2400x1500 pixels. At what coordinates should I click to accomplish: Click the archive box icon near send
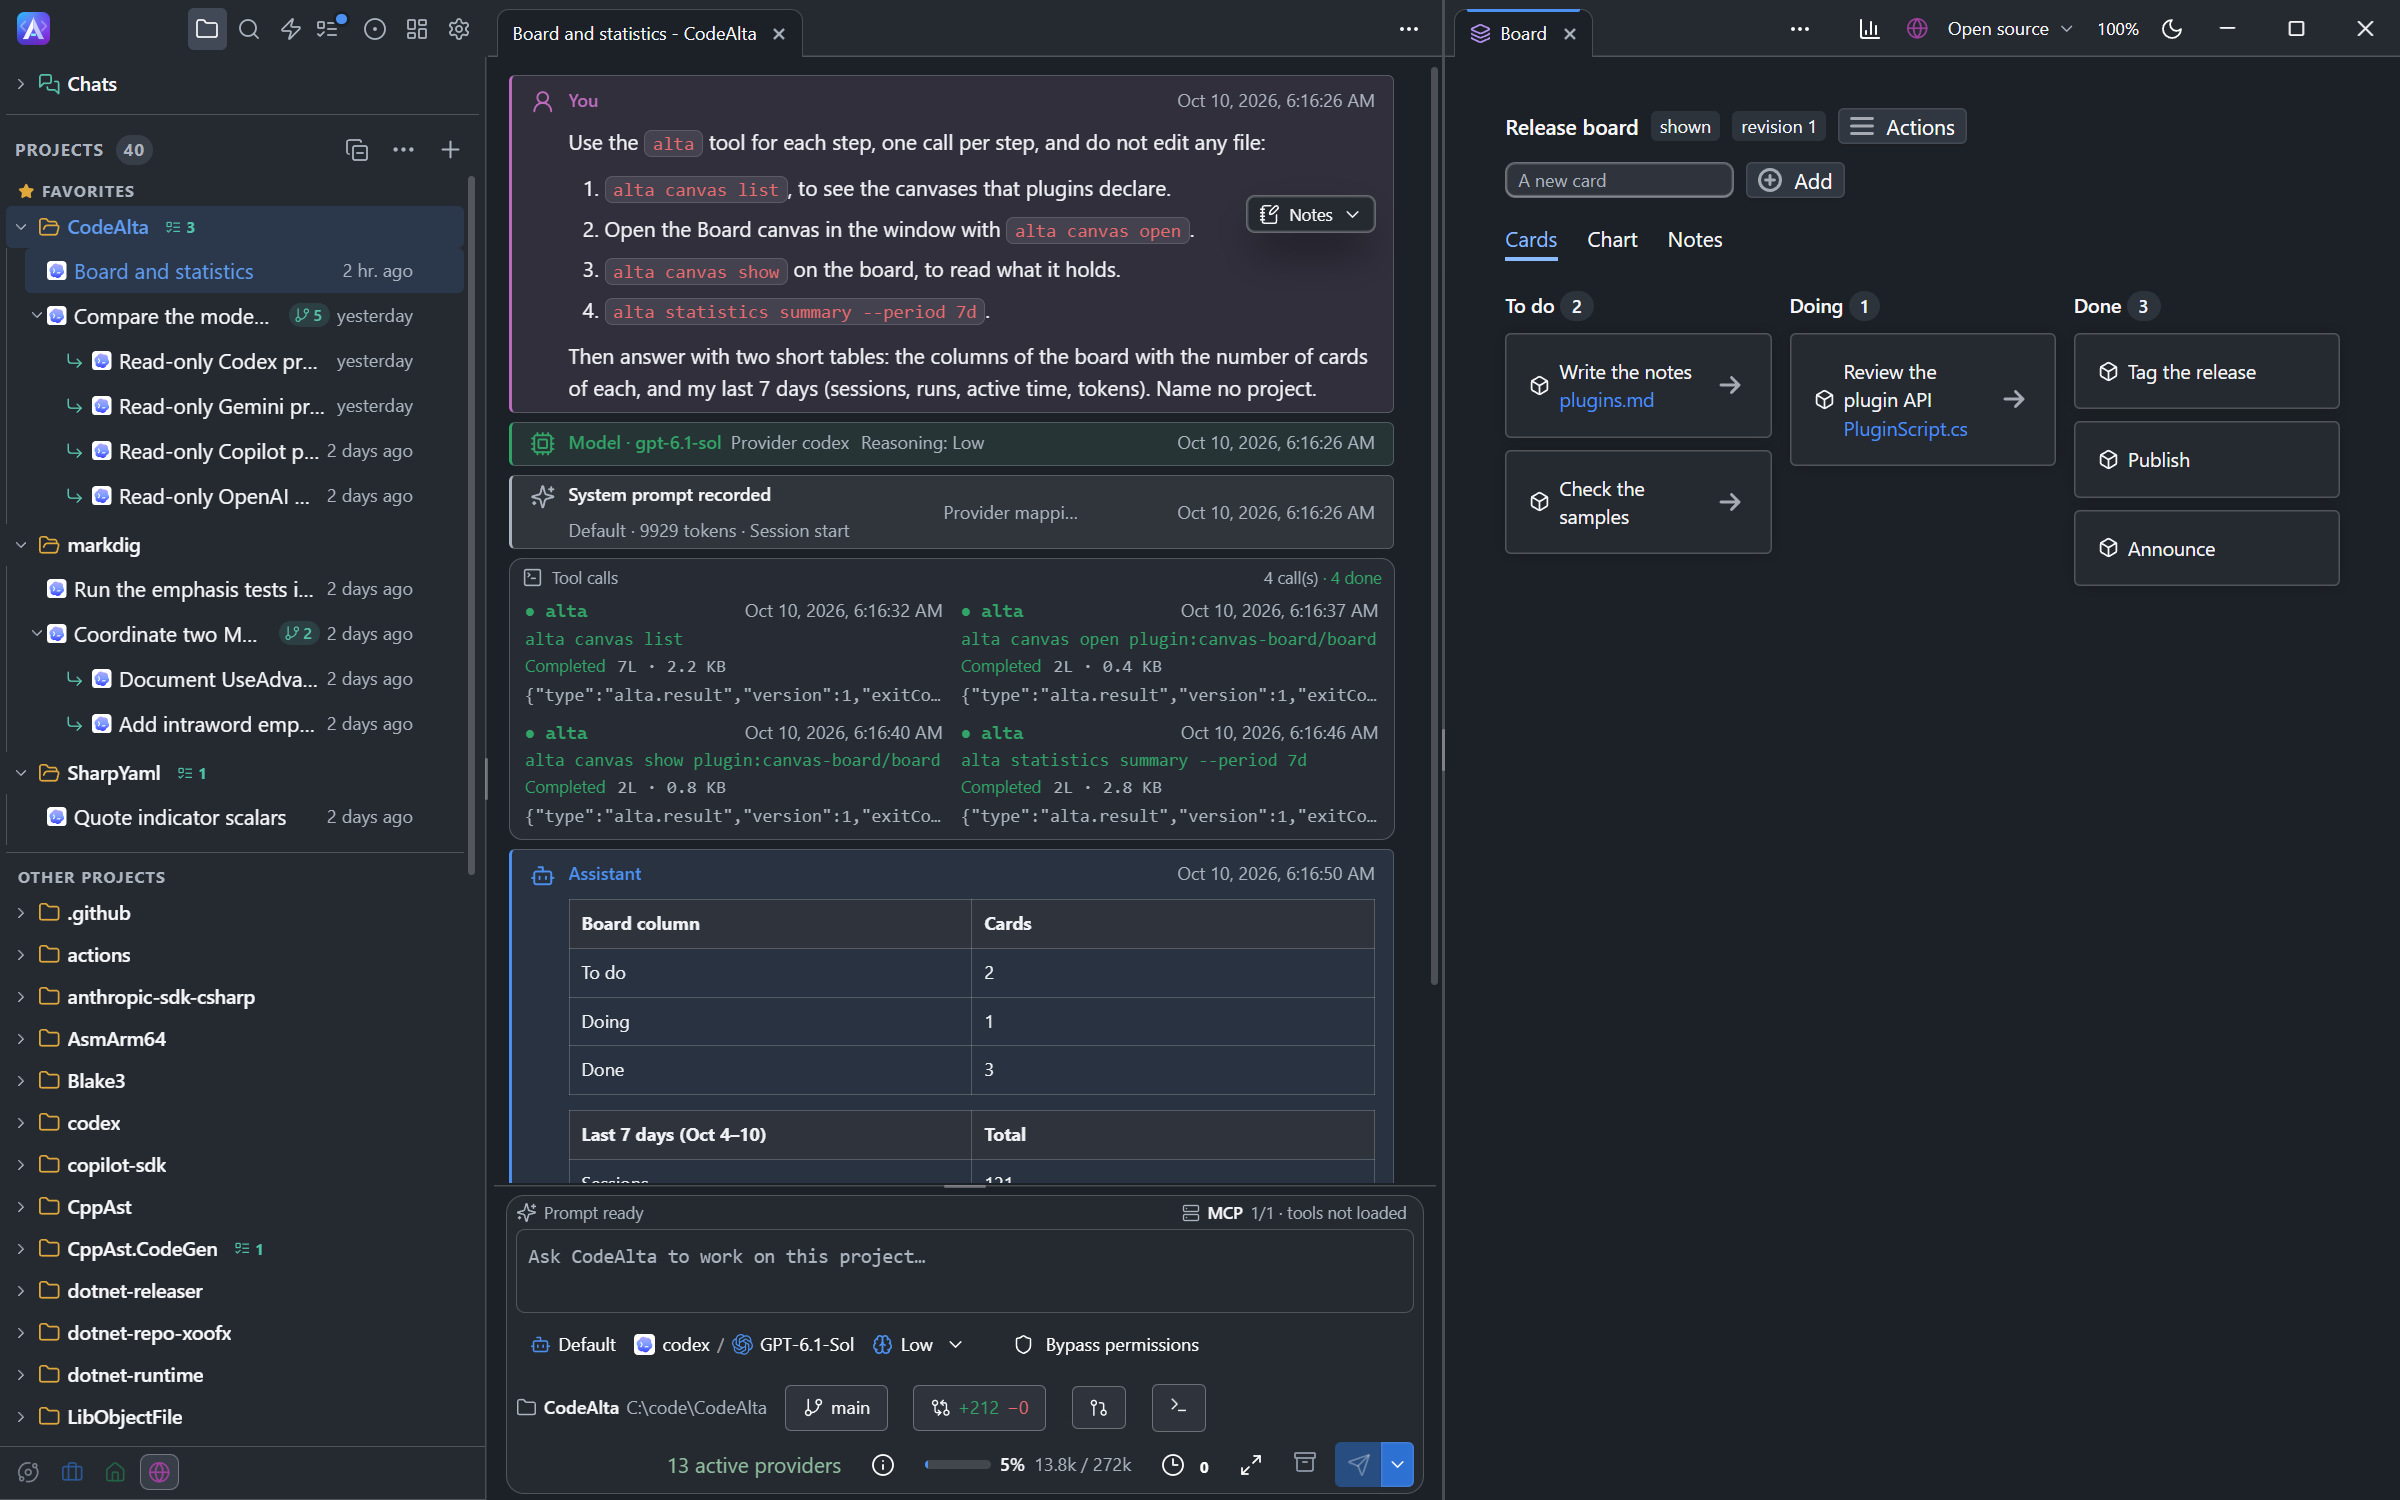click(1304, 1464)
